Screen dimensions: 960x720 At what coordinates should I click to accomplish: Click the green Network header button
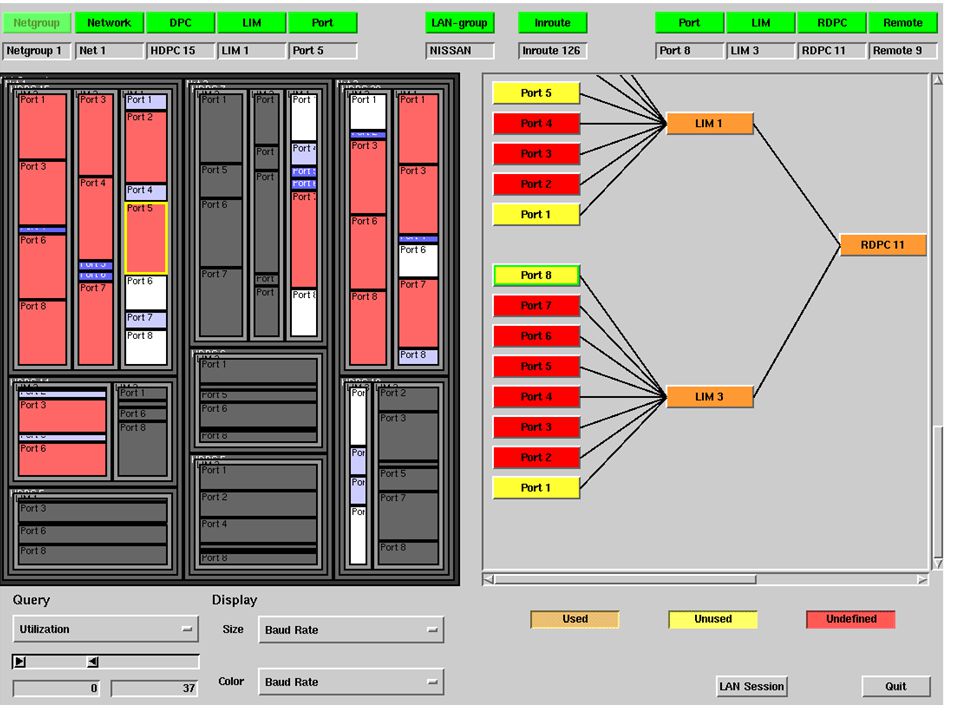coord(109,23)
